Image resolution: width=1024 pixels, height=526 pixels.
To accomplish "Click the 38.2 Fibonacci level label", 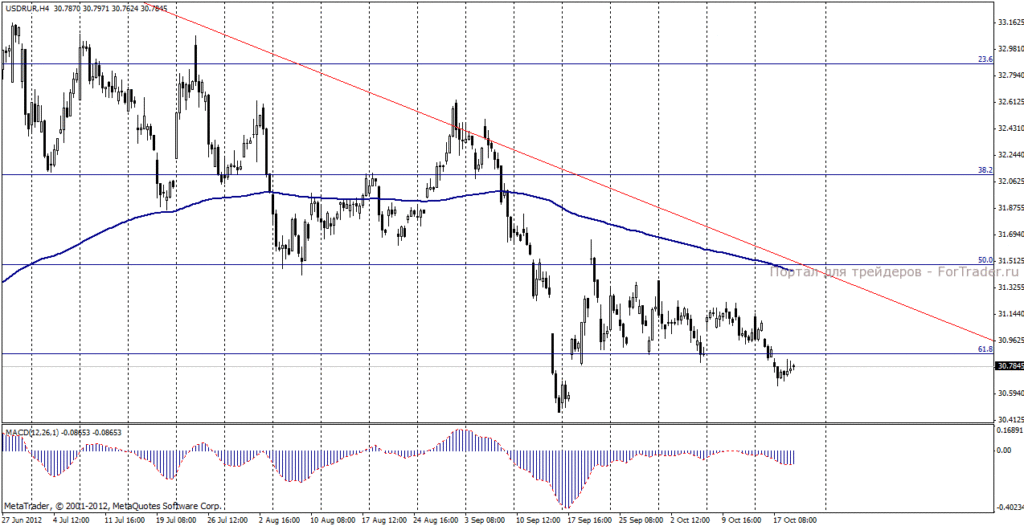I will [985, 170].
